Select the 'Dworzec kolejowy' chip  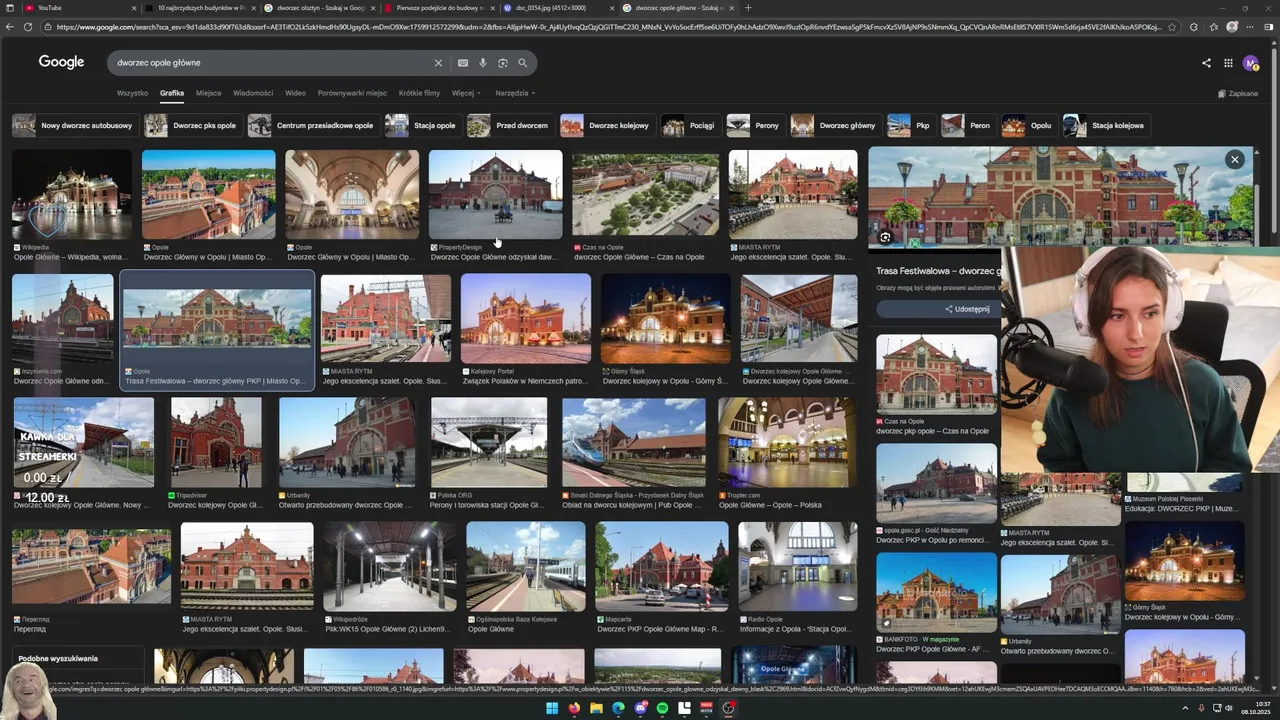pos(606,125)
